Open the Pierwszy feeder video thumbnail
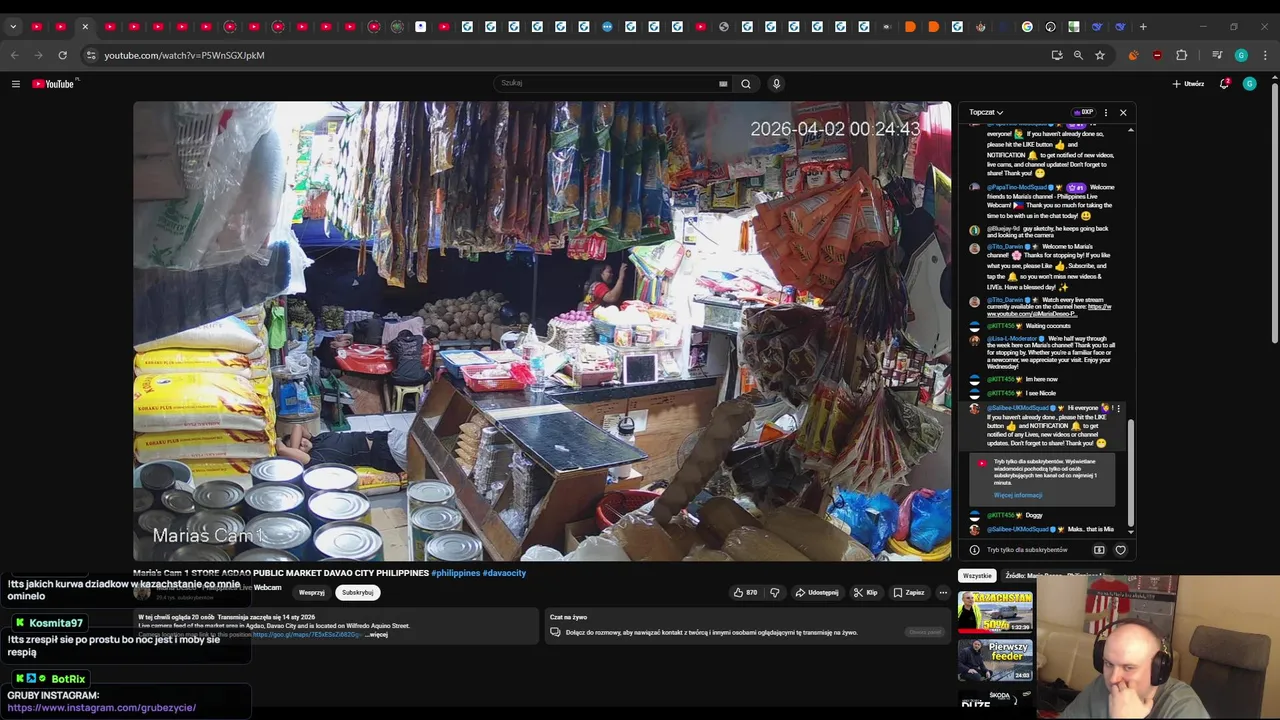1280x720 pixels. coord(995,659)
